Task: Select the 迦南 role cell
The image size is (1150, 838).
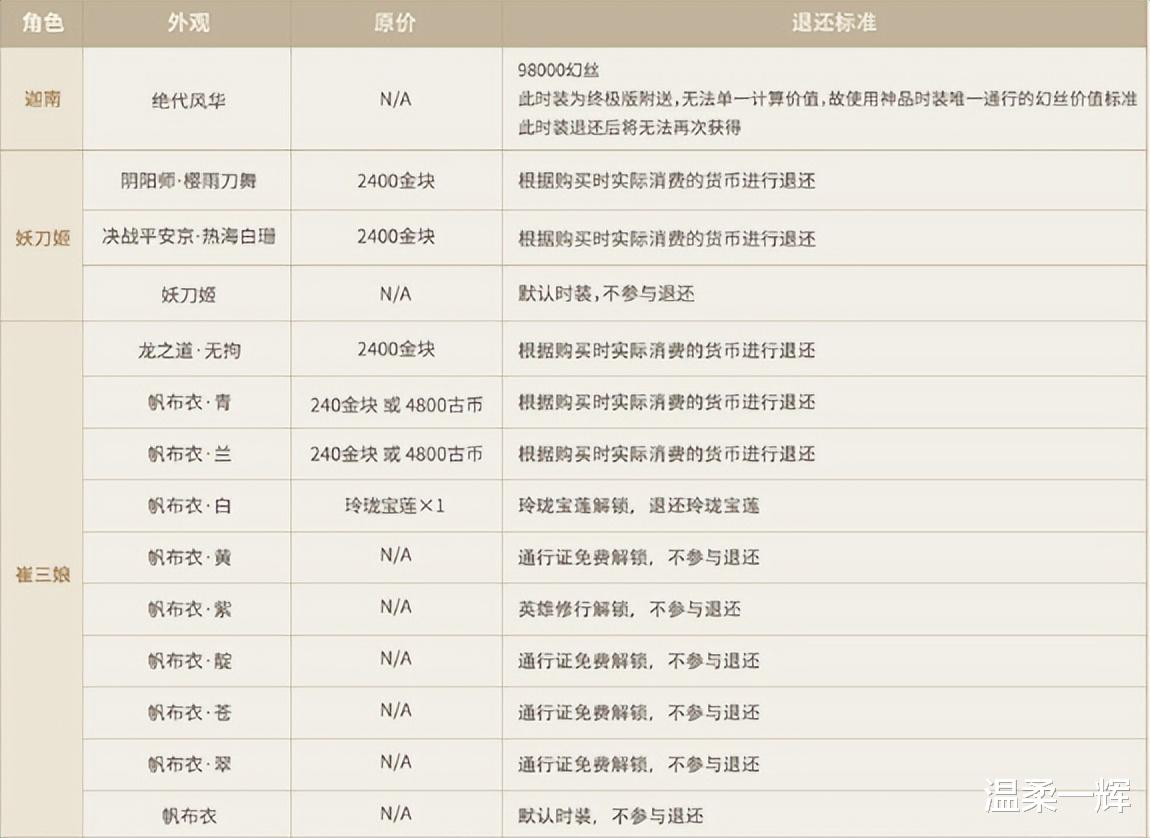Action: tap(43, 99)
